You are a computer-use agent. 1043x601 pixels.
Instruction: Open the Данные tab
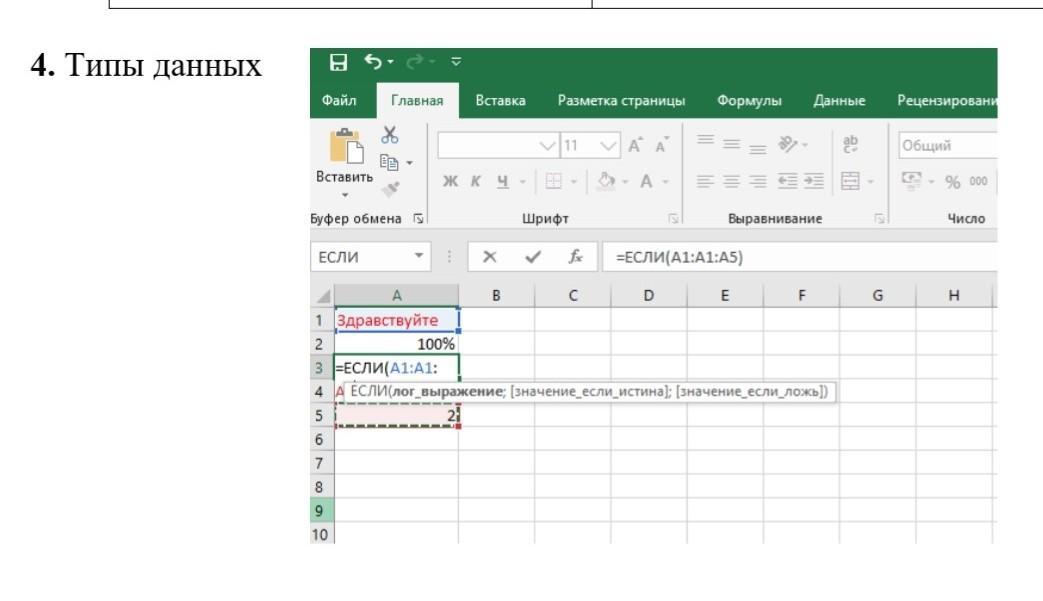click(x=839, y=100)
